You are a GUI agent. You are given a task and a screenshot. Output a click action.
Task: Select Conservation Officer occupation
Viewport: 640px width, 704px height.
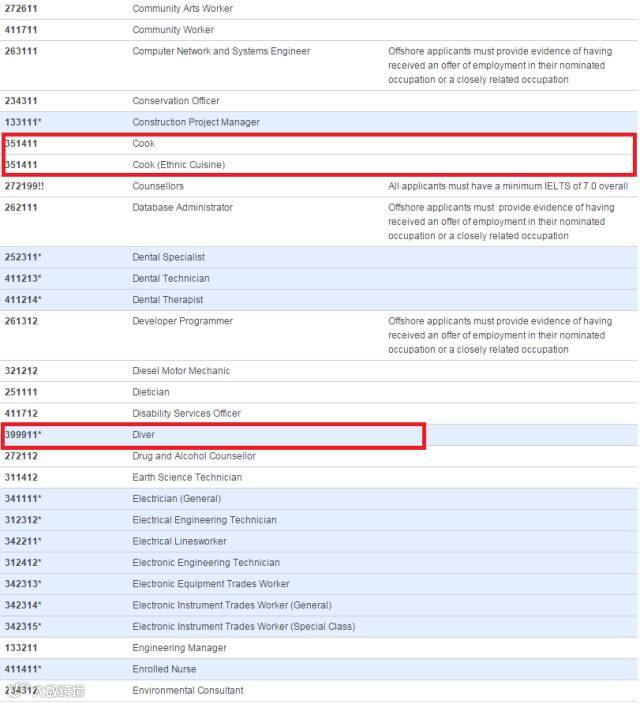pos(176,101)
